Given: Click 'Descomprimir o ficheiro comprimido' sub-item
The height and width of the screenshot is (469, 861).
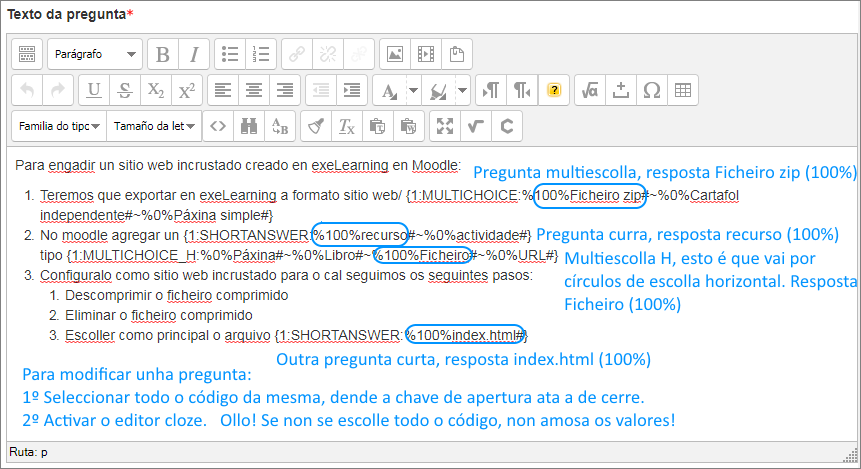Looking at the screenshot, I should pyautogui.click(x=176, y=295).
